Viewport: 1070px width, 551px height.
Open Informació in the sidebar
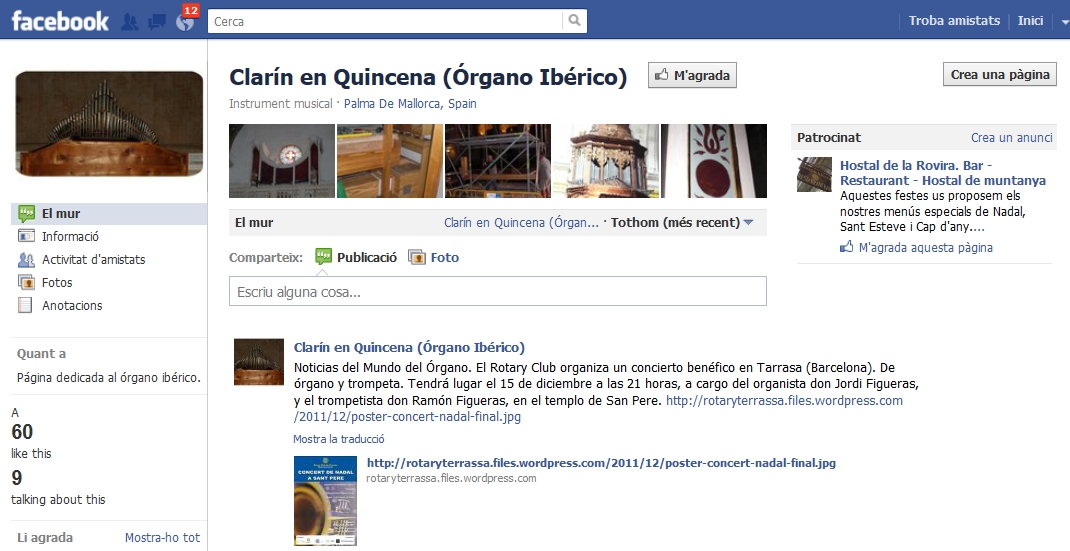70,236
